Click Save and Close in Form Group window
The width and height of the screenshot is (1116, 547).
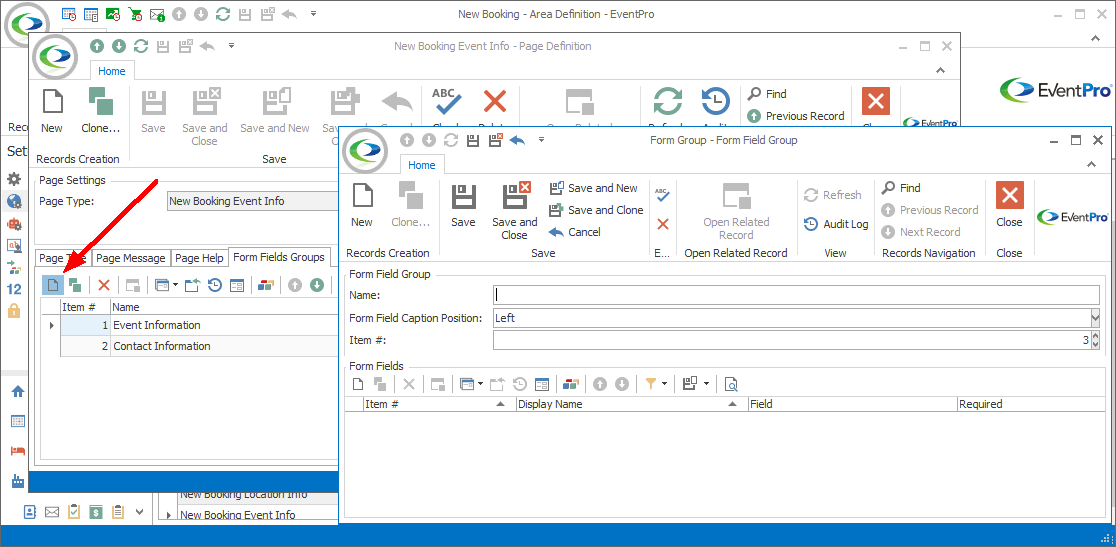pos(514,212)
